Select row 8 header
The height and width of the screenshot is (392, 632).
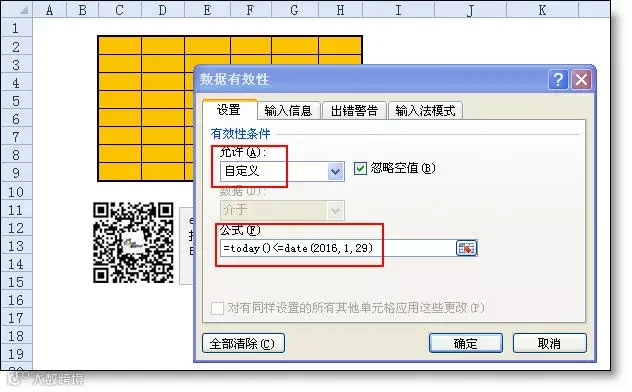click(x=16, y=155)
